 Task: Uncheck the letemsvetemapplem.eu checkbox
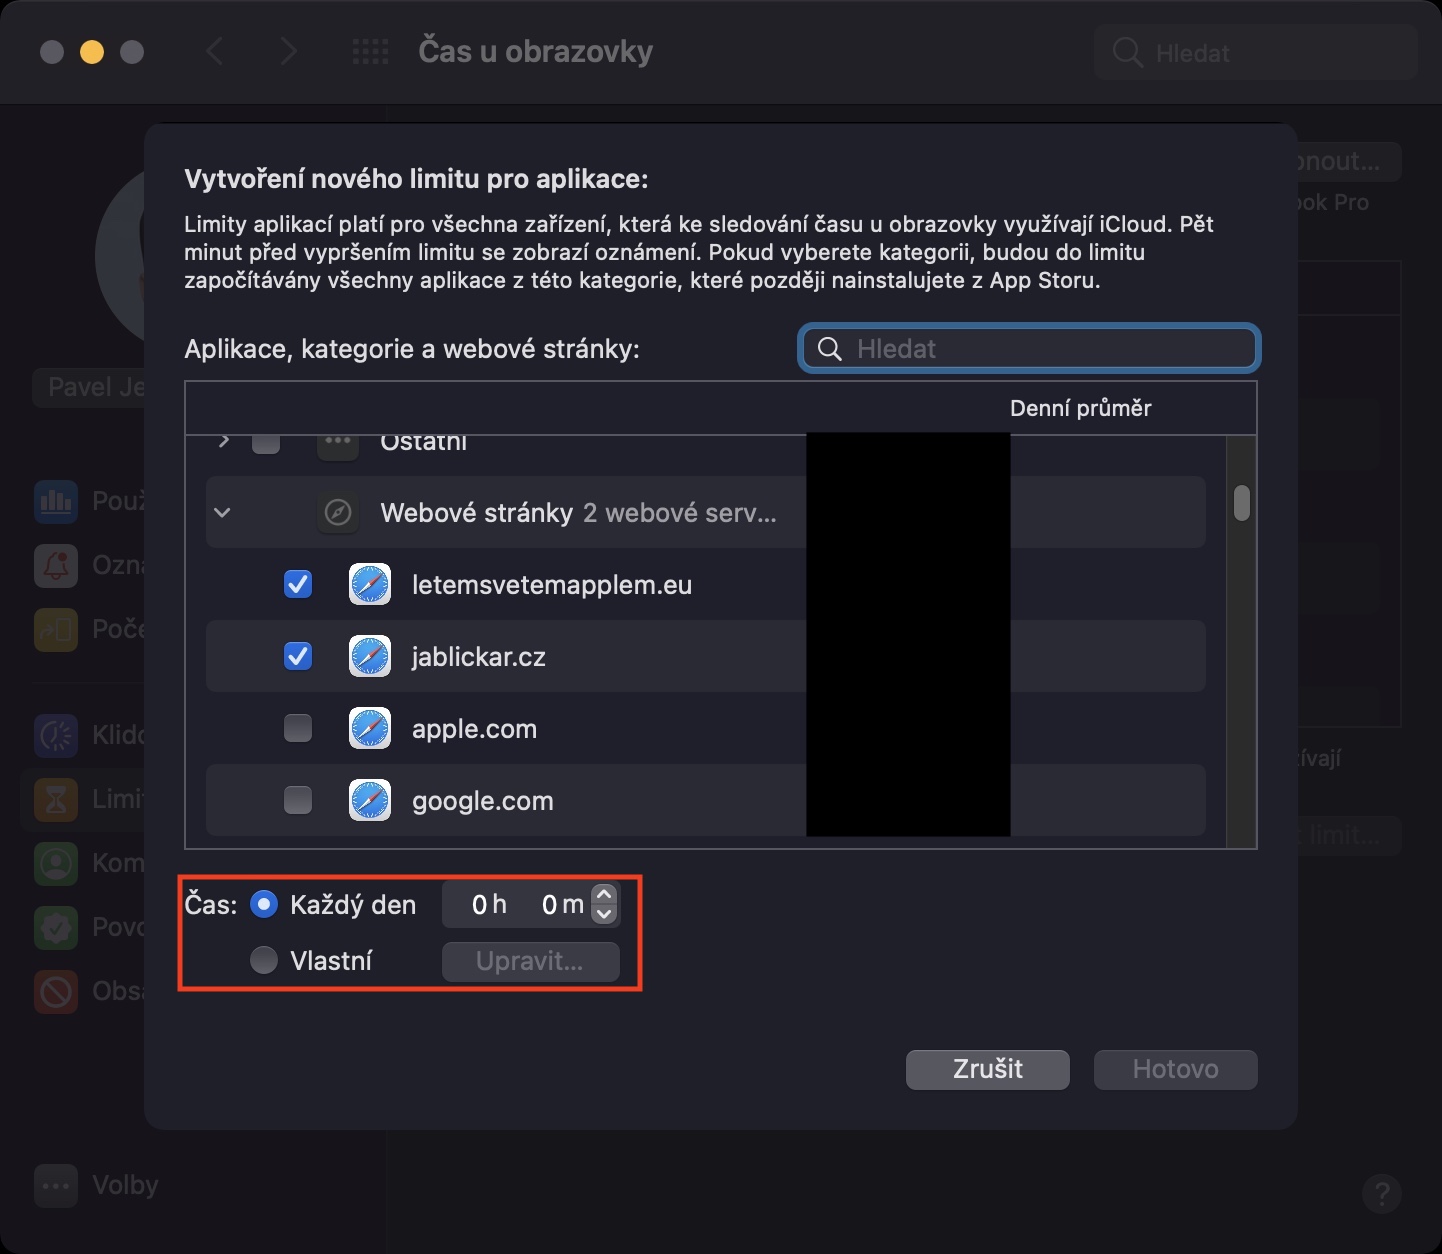click(298, 585)
